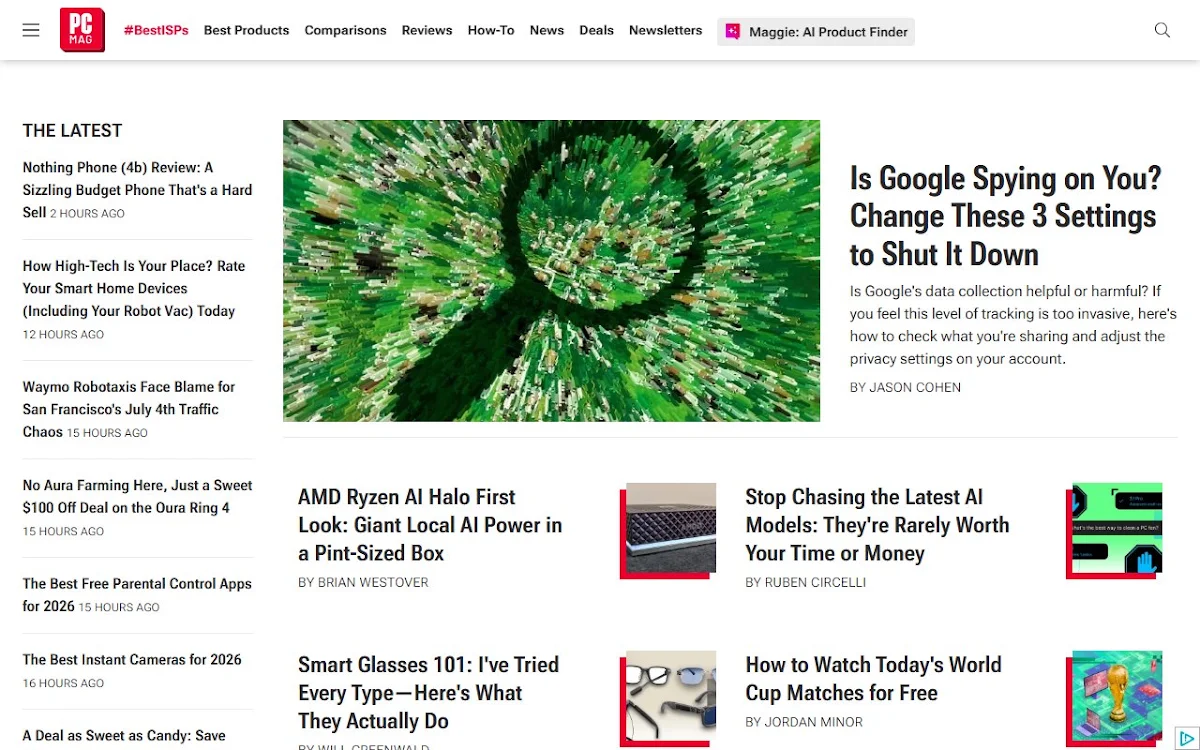Click the PCMag logo
Image resolution: width=1200 pixels, height=750 pixels.
coord(82,30)
